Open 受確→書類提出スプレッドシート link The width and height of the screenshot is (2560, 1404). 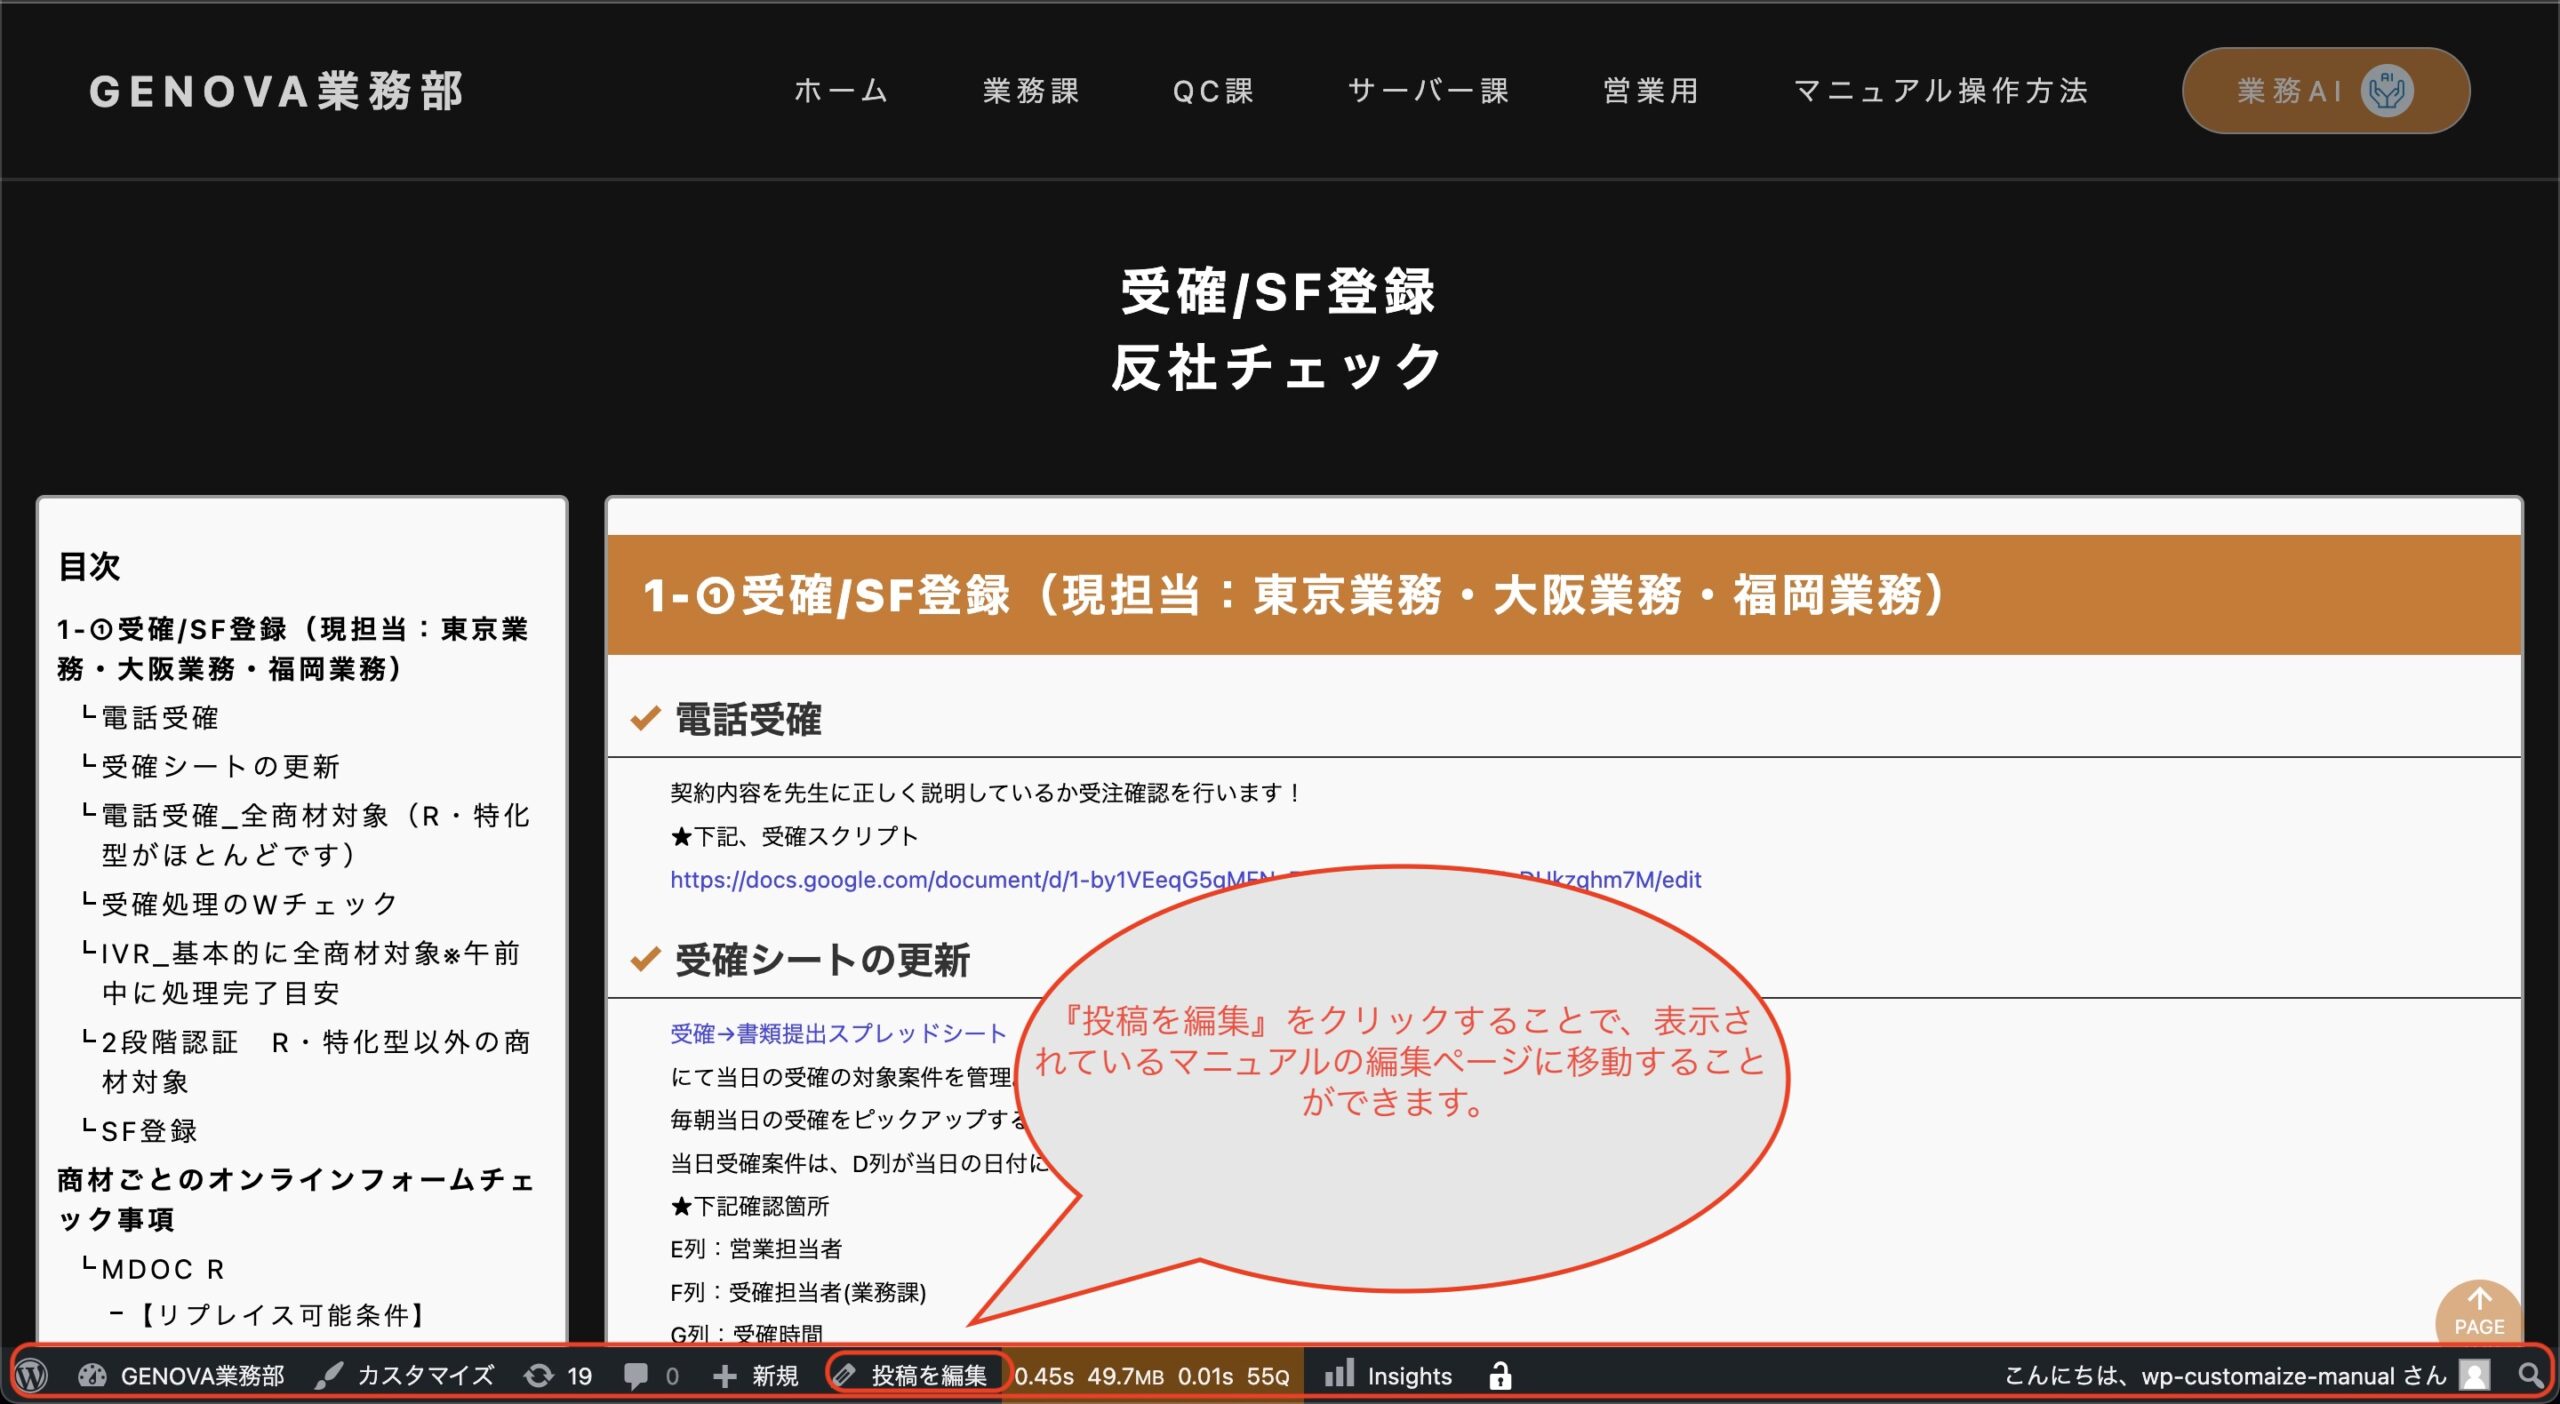[838, 1034]
